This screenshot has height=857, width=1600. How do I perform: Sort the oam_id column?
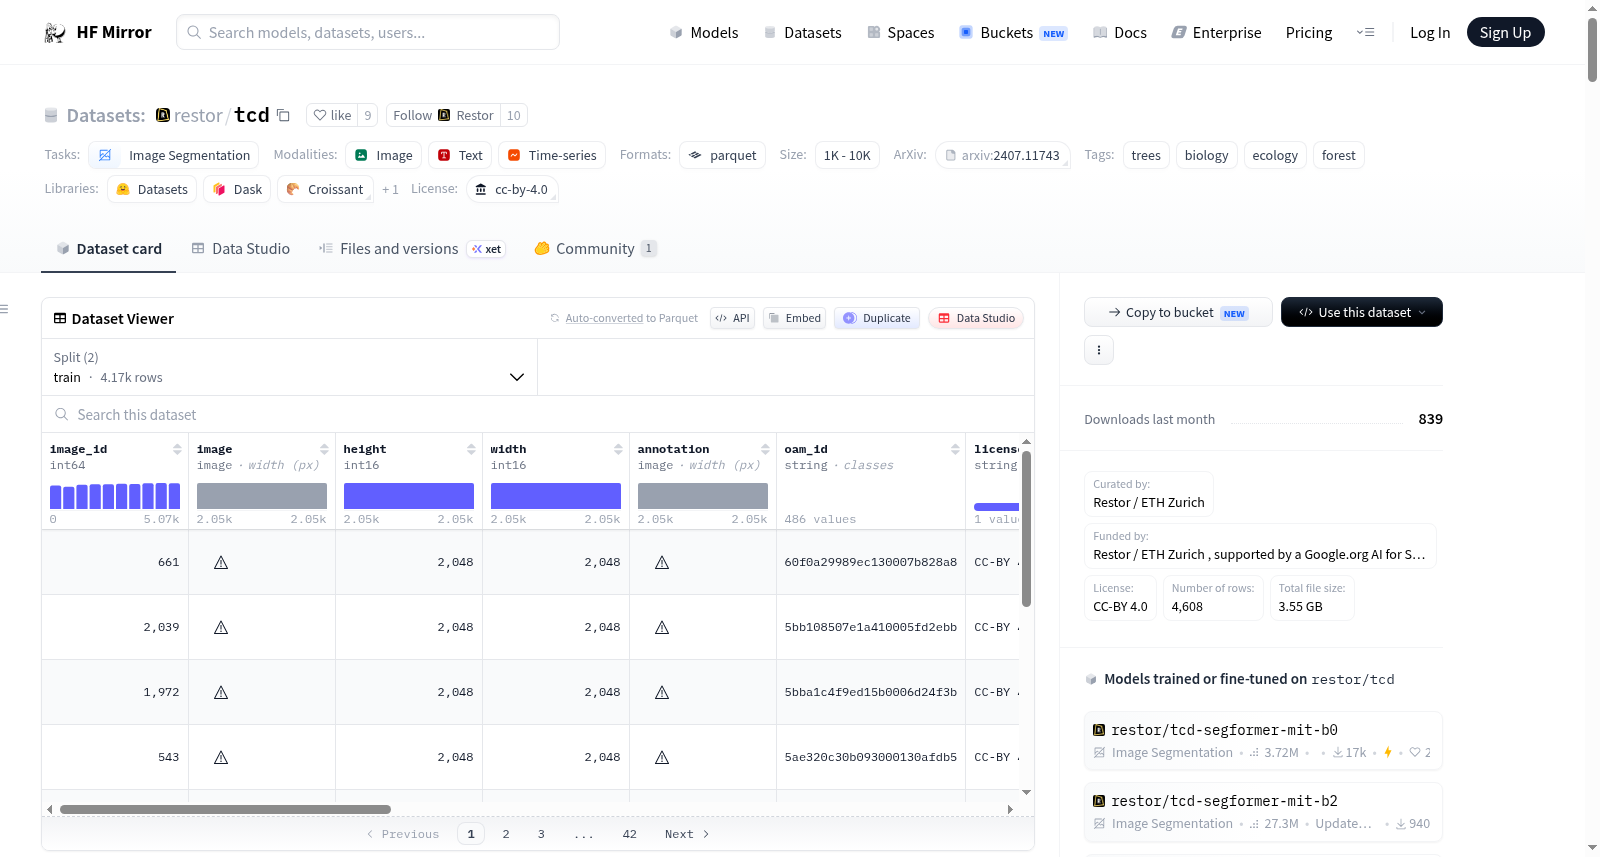955,449
